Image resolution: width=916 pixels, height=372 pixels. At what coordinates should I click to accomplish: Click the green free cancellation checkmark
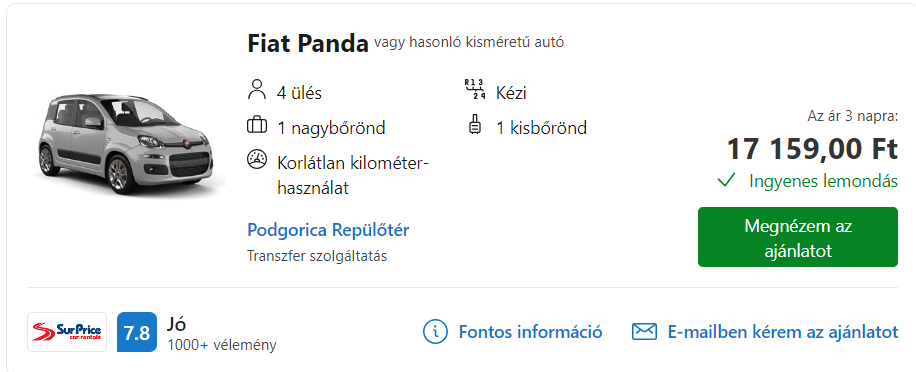[726, 180]
